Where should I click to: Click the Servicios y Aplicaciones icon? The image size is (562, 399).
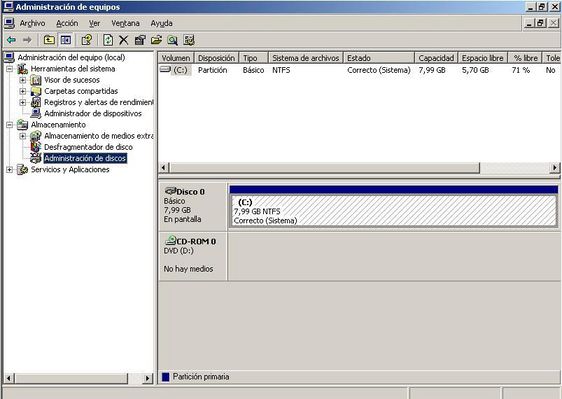[22, 169]
